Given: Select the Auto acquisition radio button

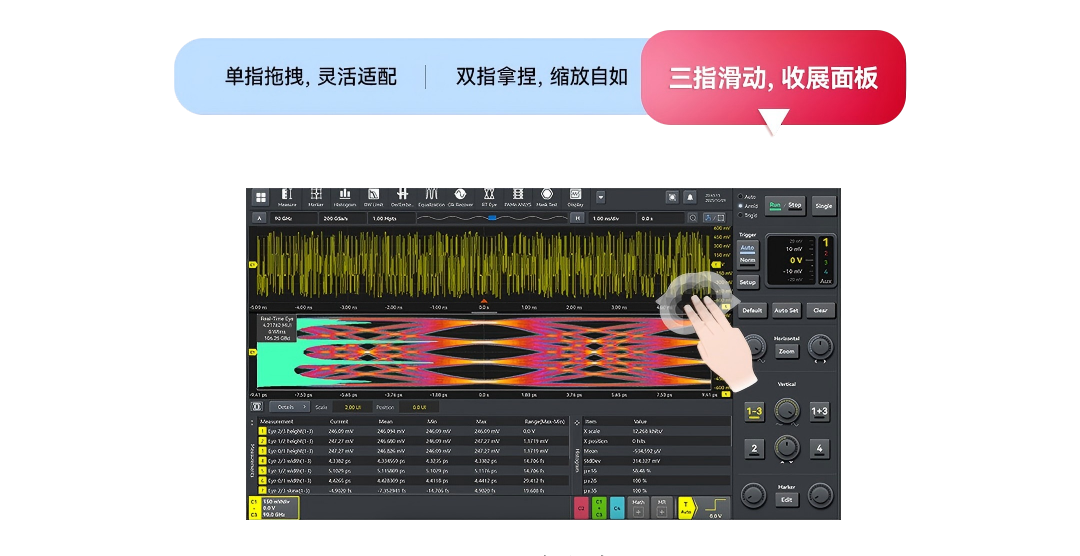Looking at the screenshot, I should click(741, 196).
